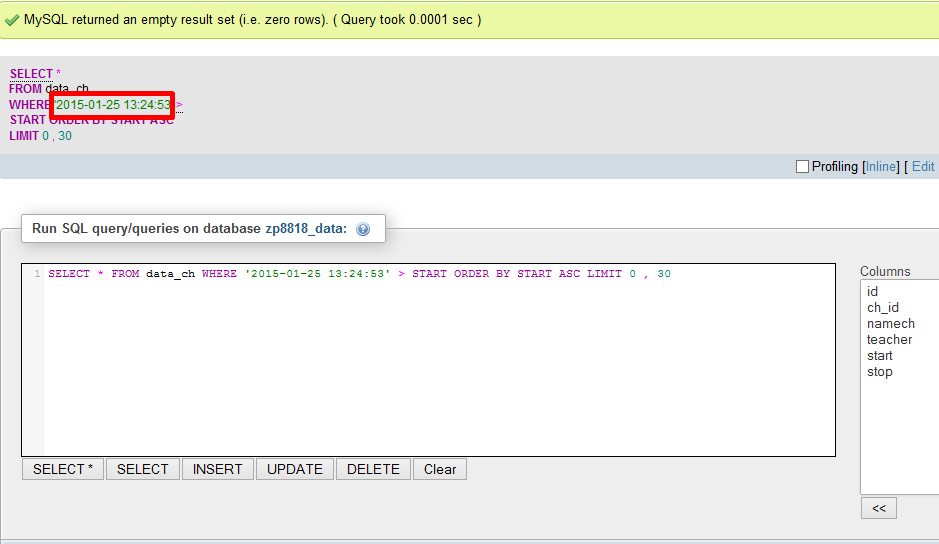Click the green success checkmark icon

coord(11,20)
